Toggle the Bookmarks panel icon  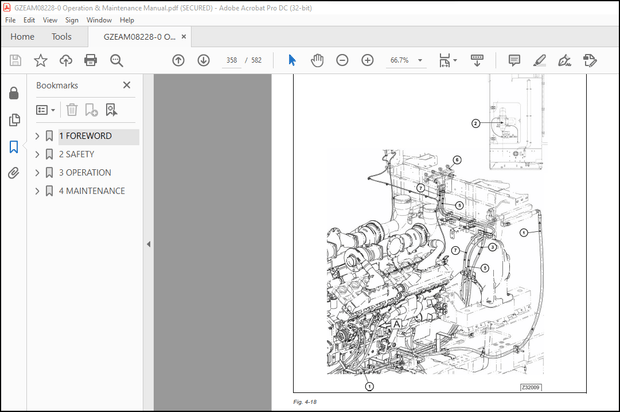tap(14, 147)
